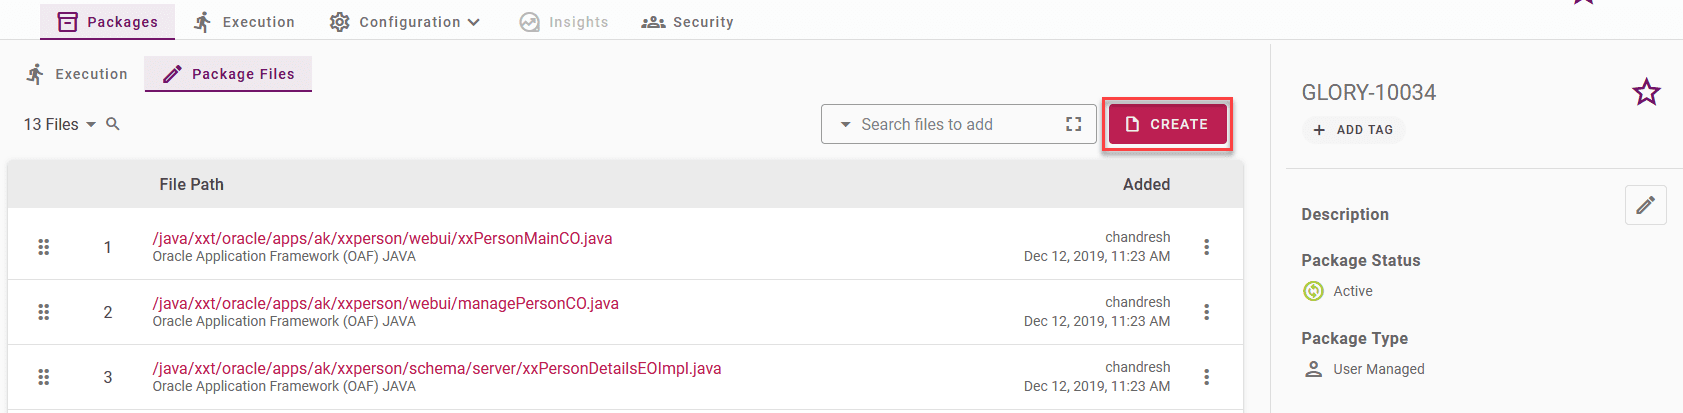Click the expand fullscreen icon in search field
This screenshot has width=1683, height=413.
click(x=1074, y=124)
